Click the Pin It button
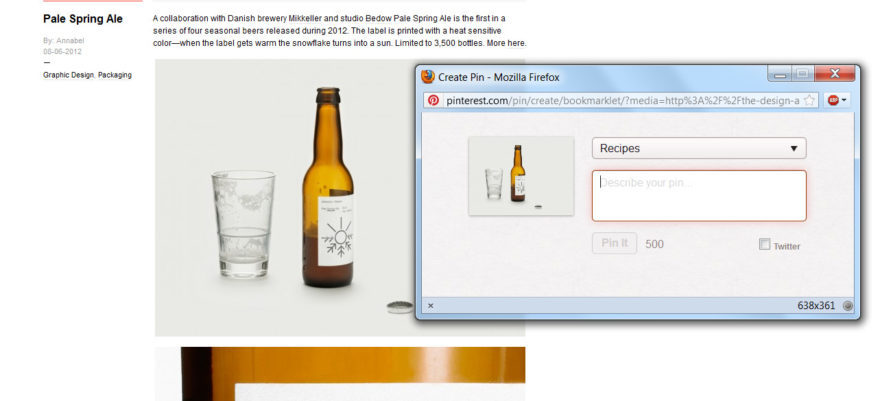Viewport: 880px width, 401px height. 615,243
